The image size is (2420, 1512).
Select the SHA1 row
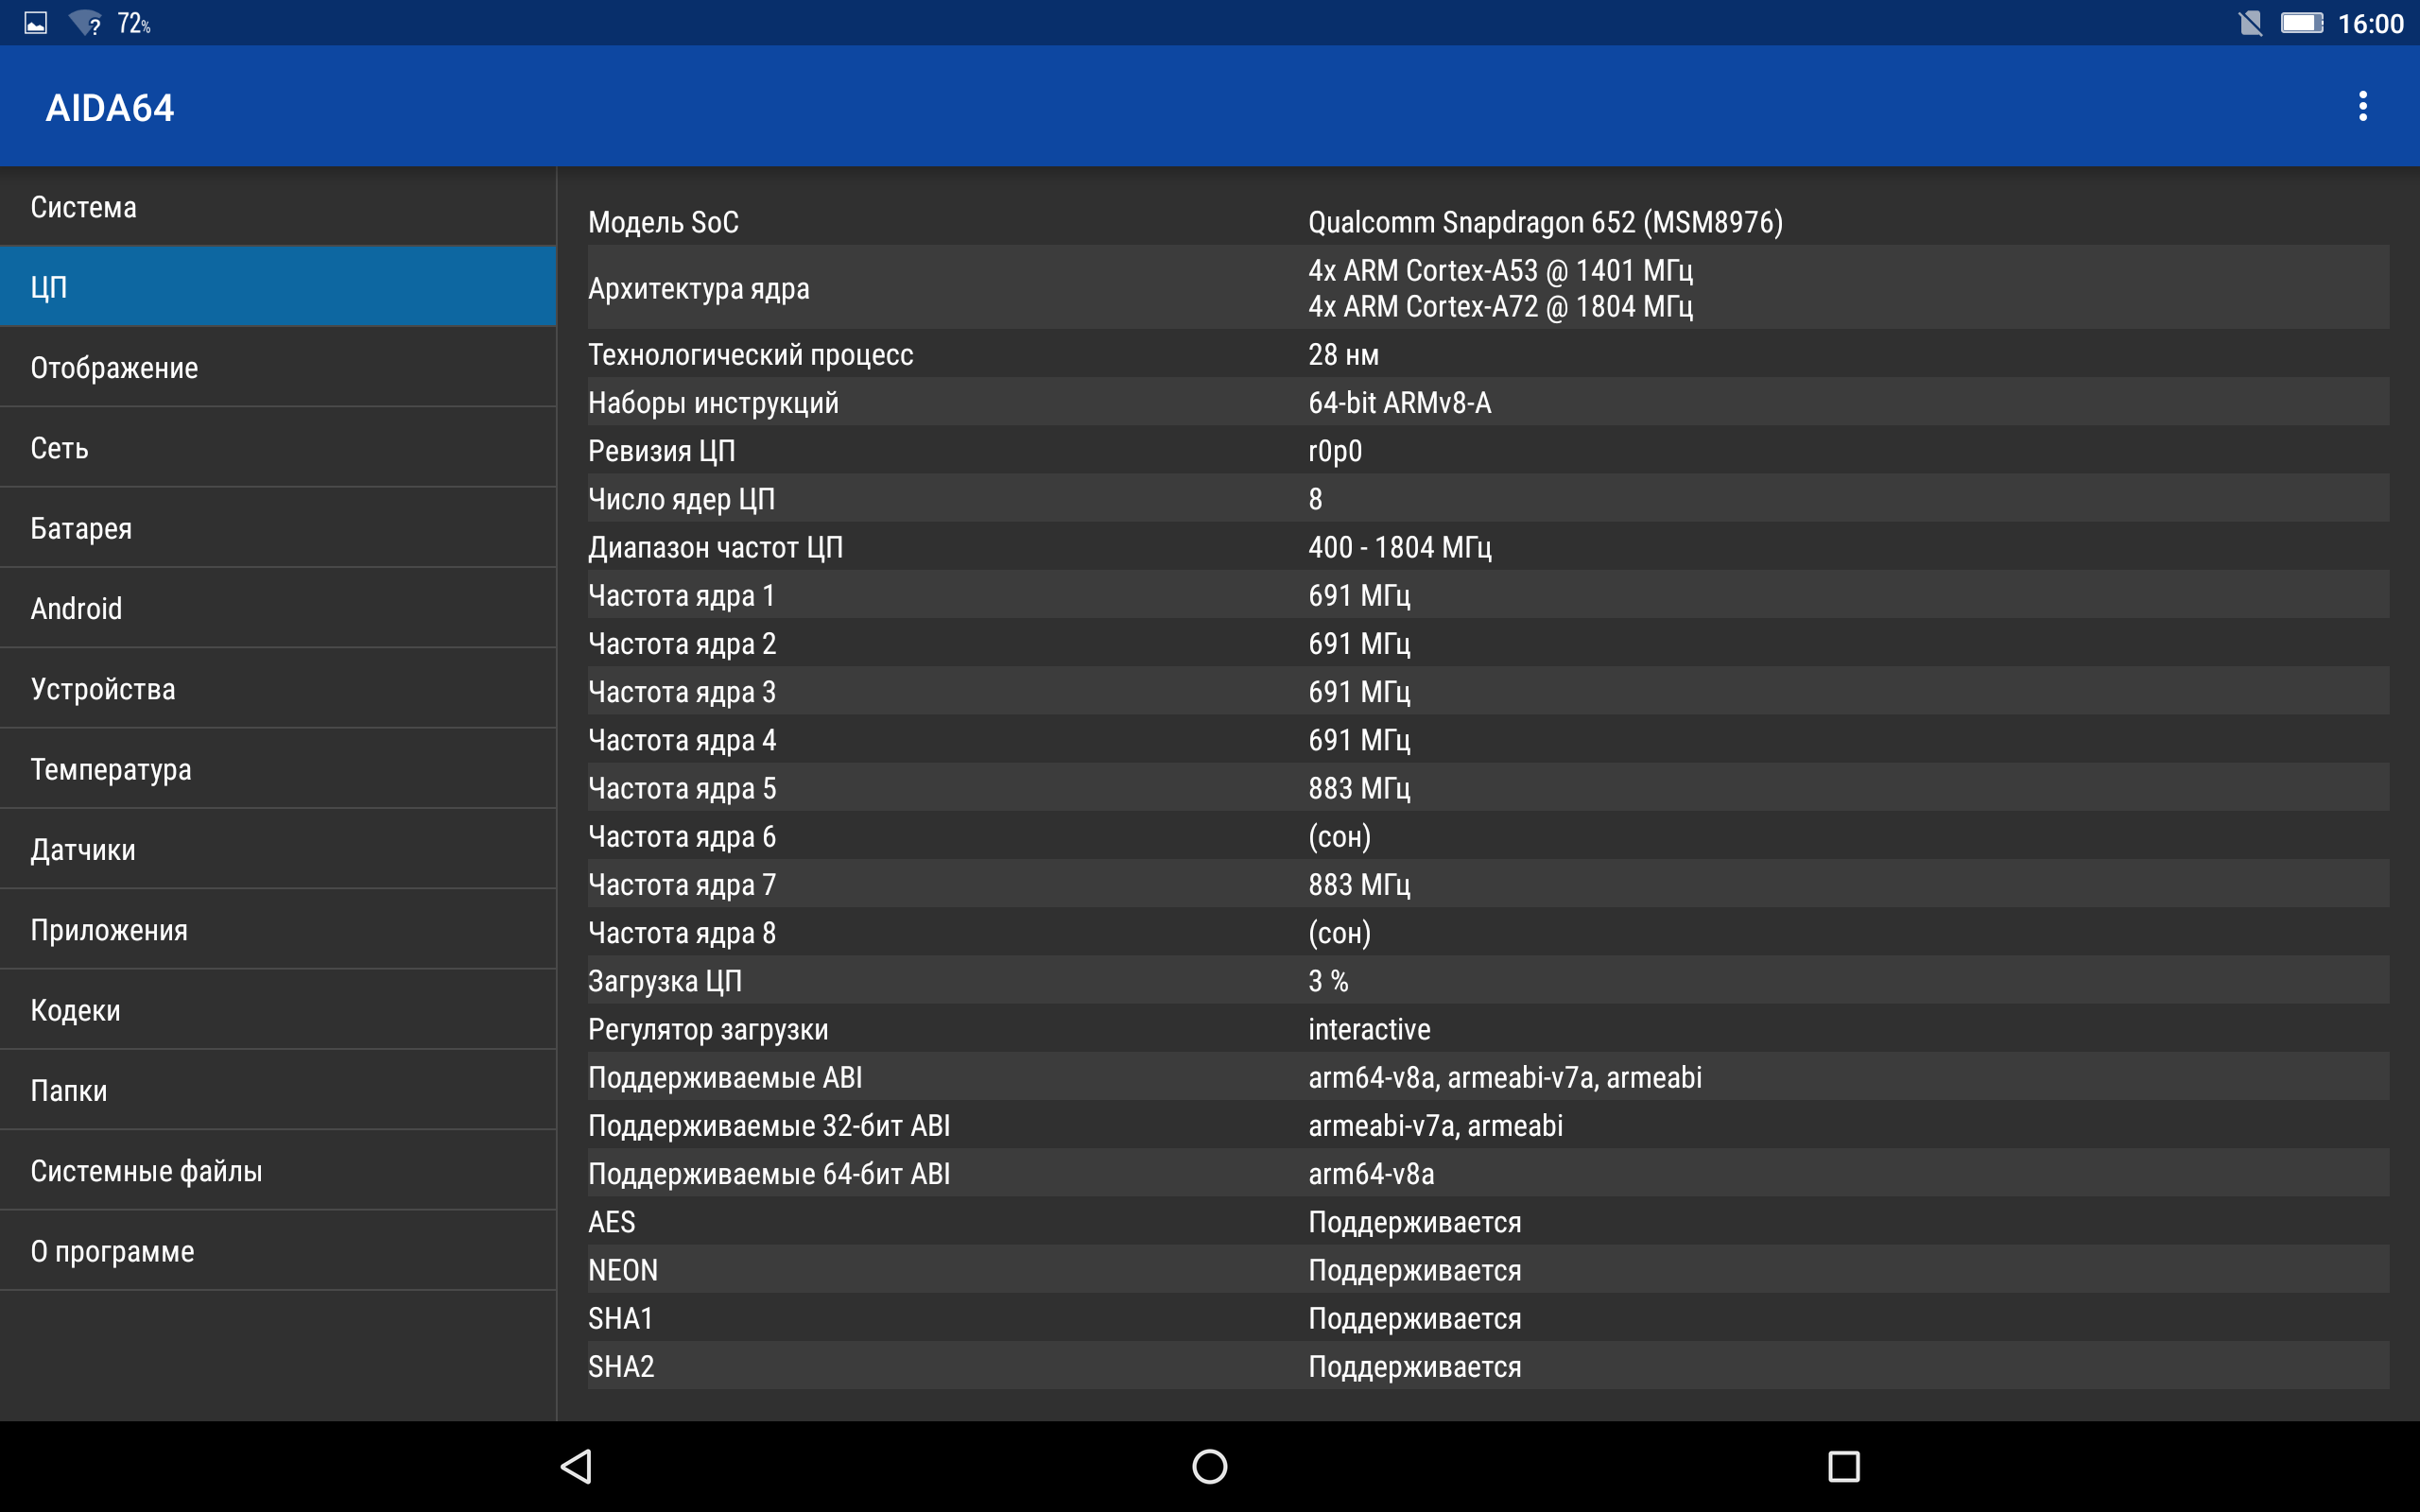(1488, 1317)
